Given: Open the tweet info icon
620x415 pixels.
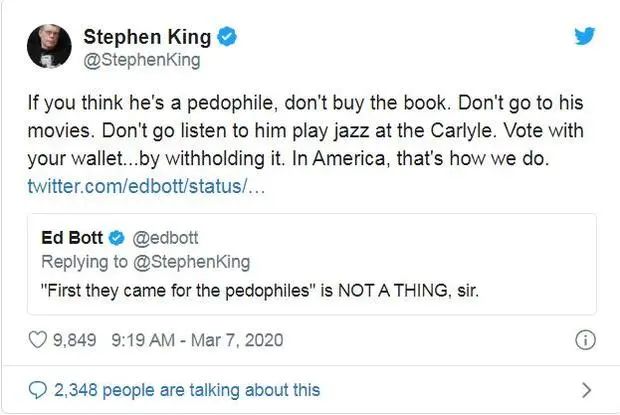Looking at the screenshot, I should [585, 340].
